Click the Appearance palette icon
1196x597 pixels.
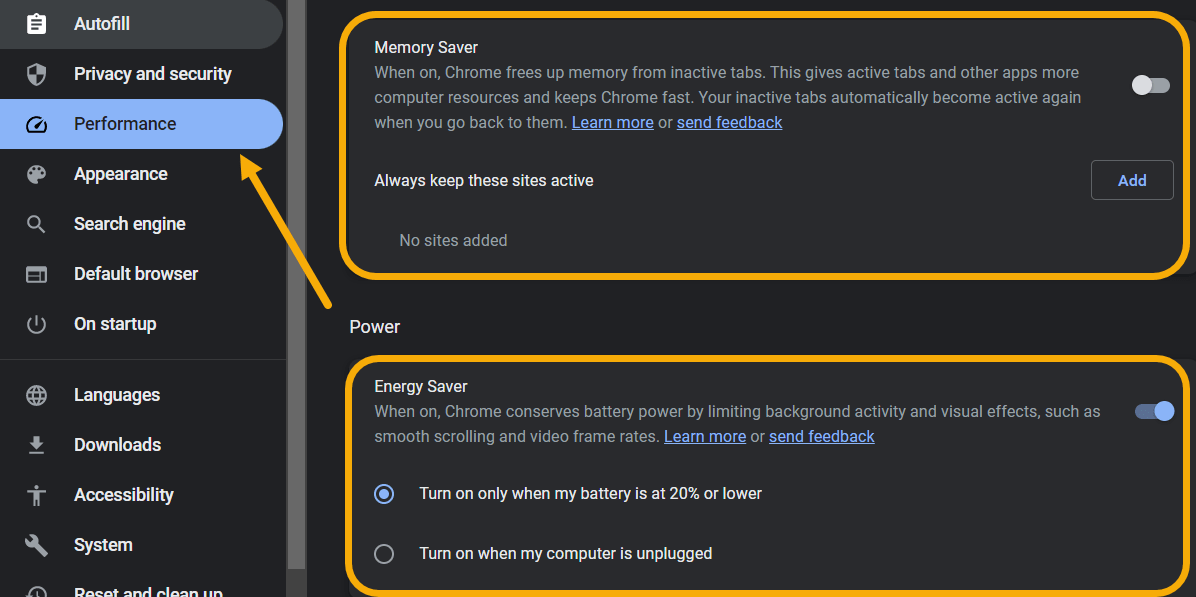pos(36,174)
